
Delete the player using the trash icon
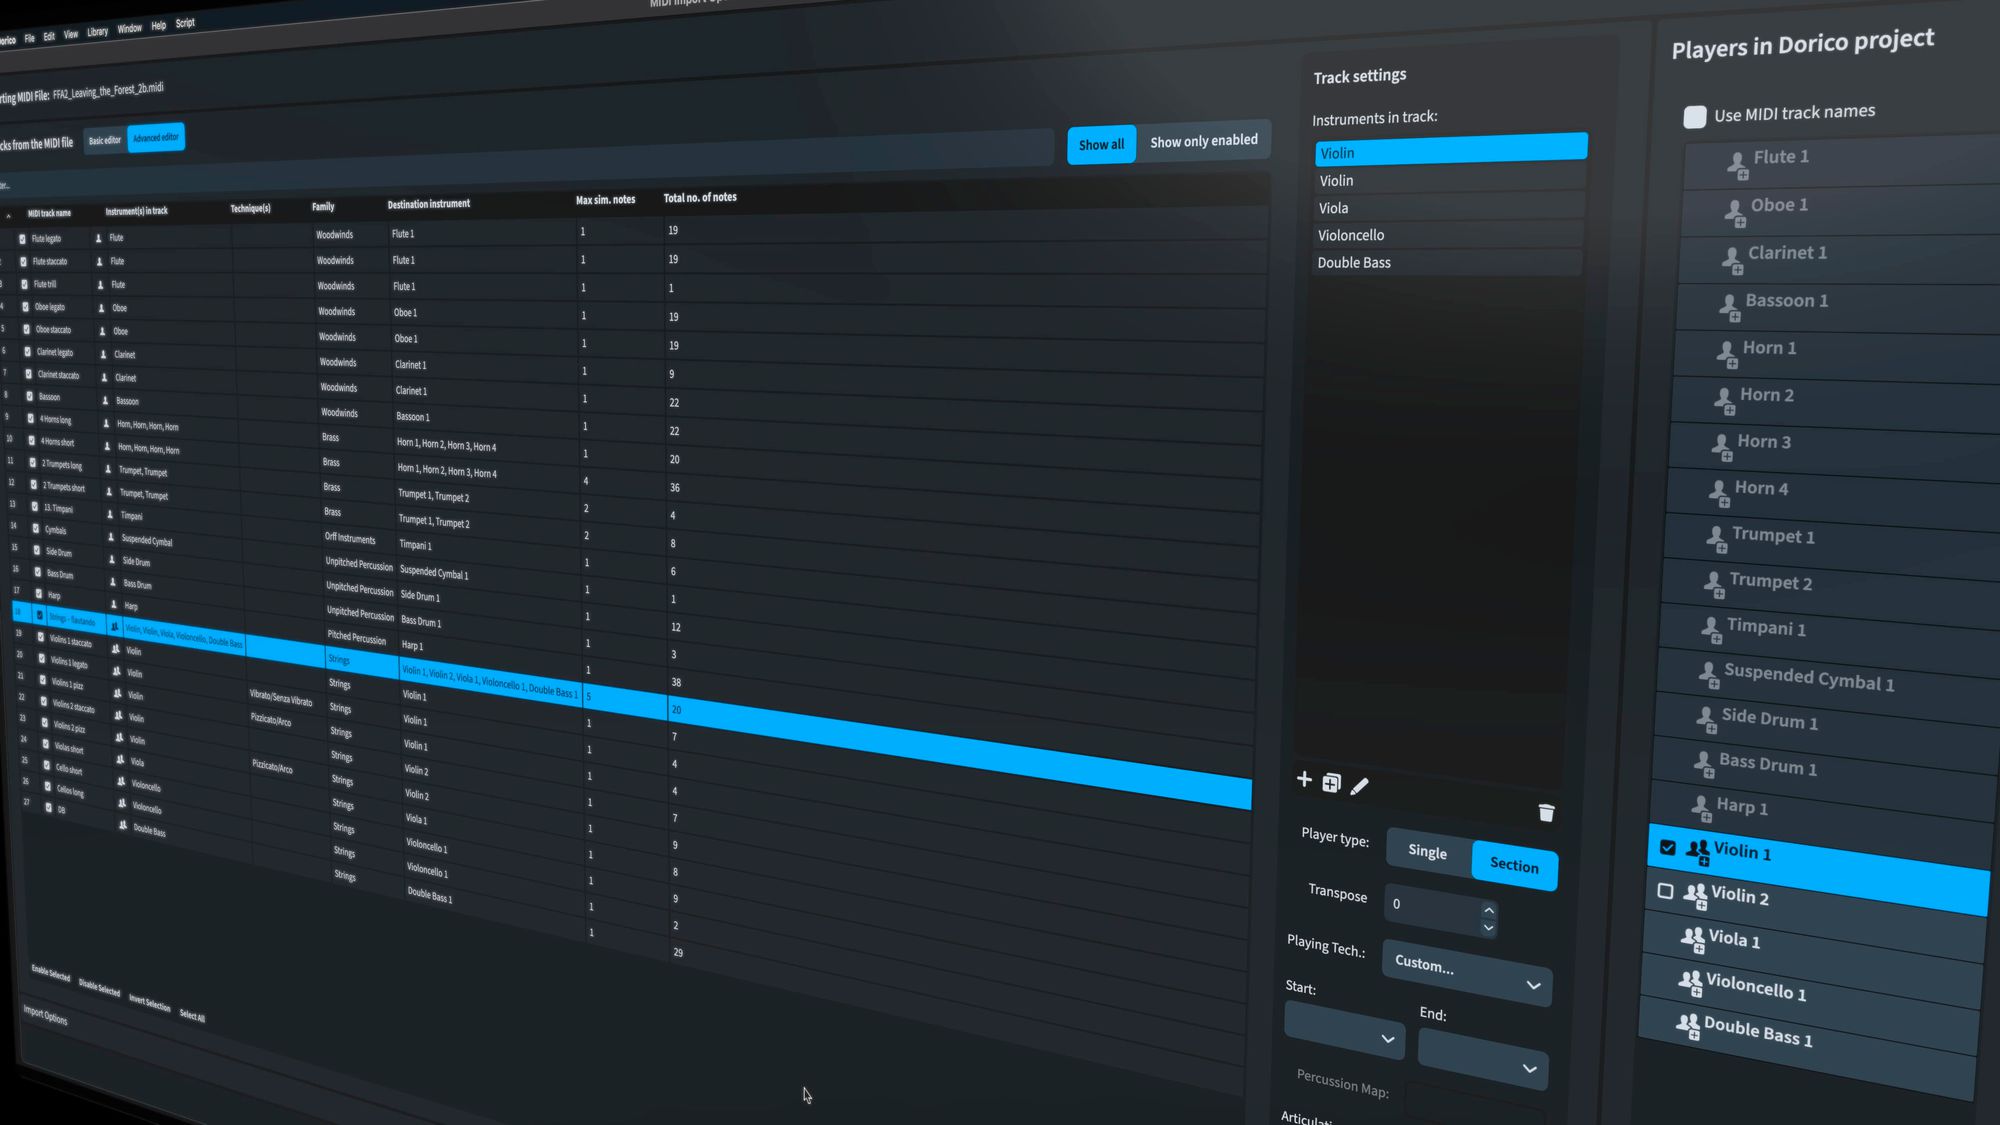click(1546, 813)
